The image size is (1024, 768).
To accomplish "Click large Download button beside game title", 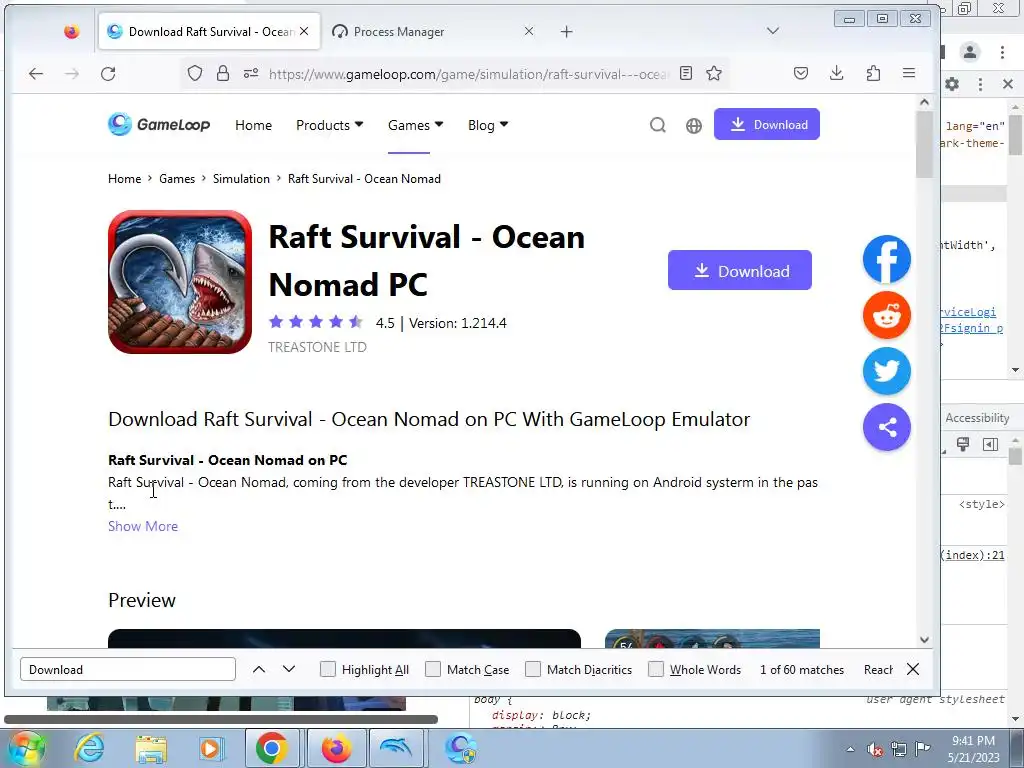I will [740, 270].
